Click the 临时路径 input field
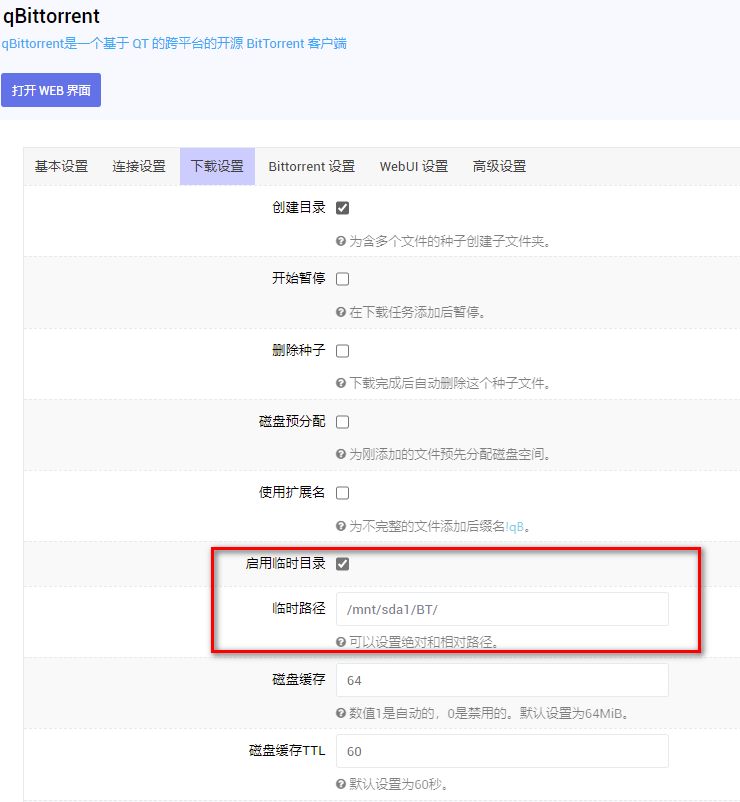740x802 pixels. (502, 609)
